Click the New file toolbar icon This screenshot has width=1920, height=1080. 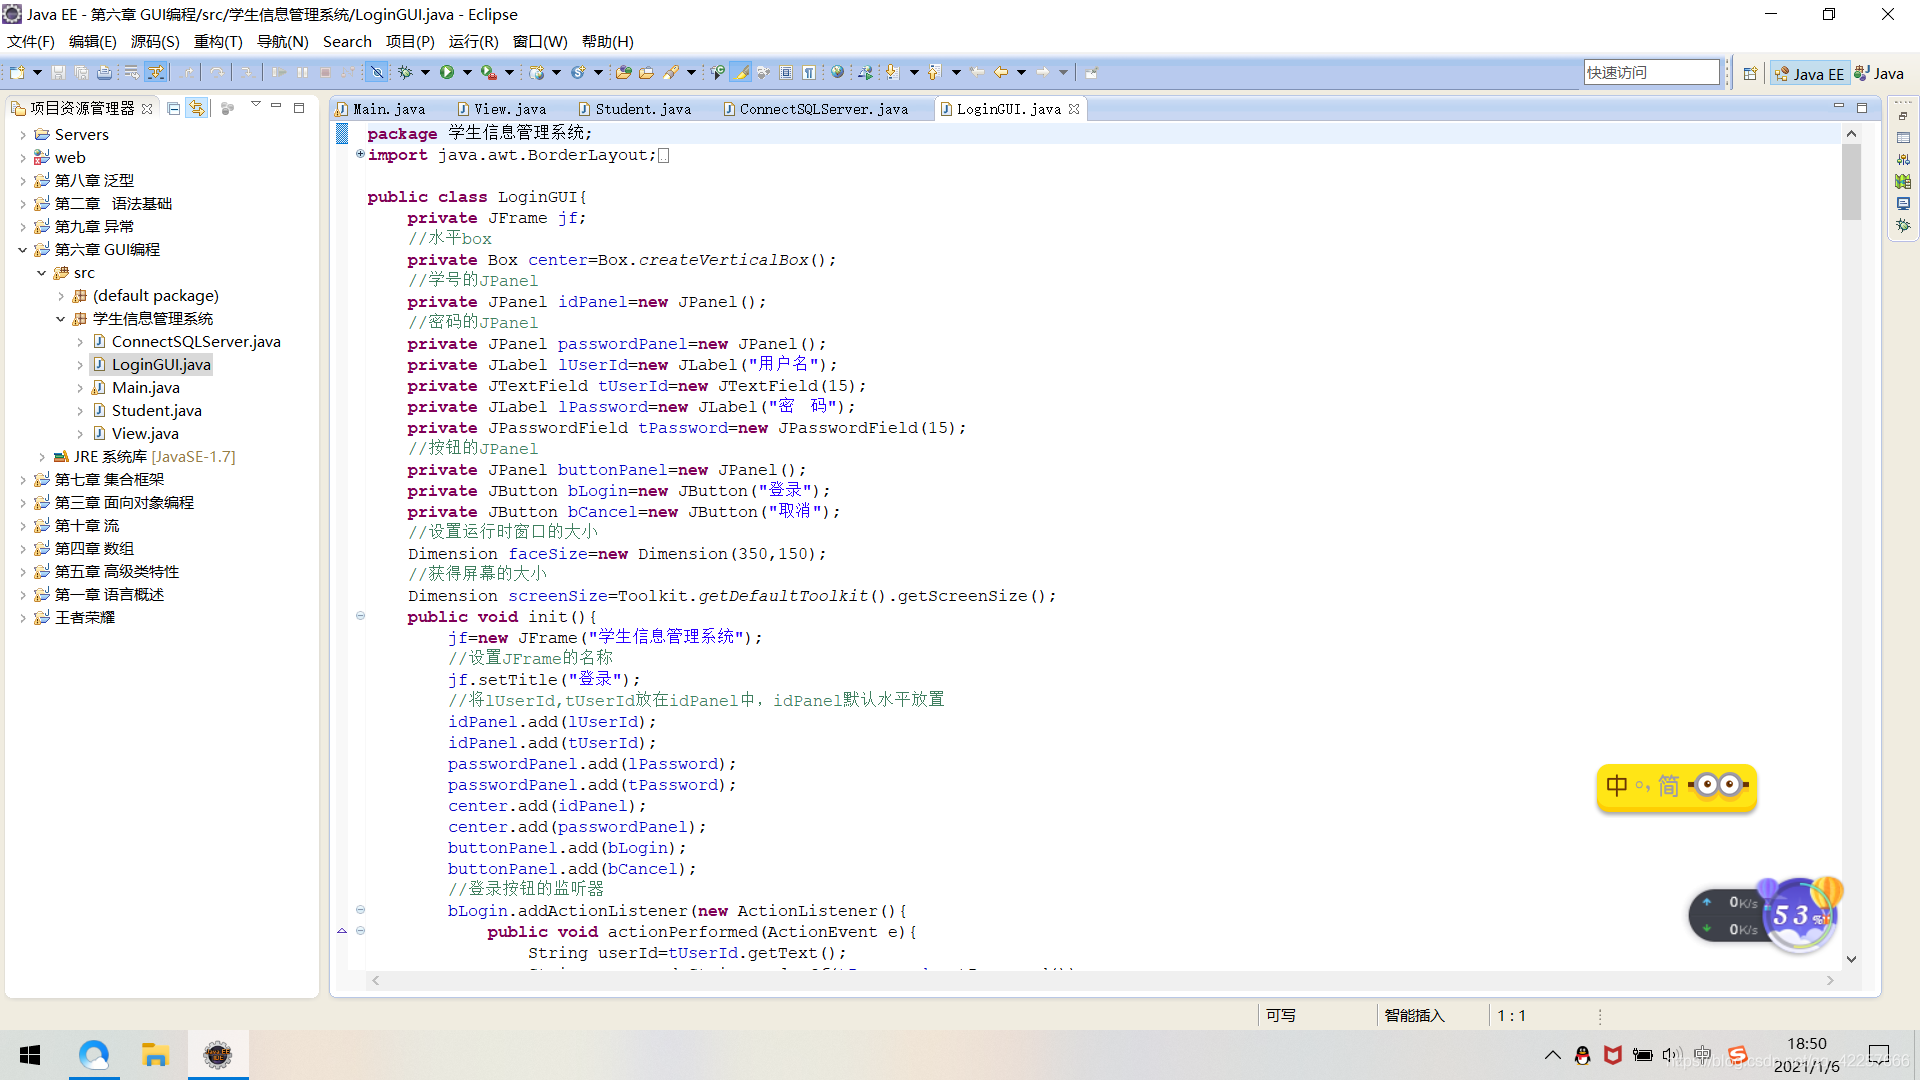(17, 72)
